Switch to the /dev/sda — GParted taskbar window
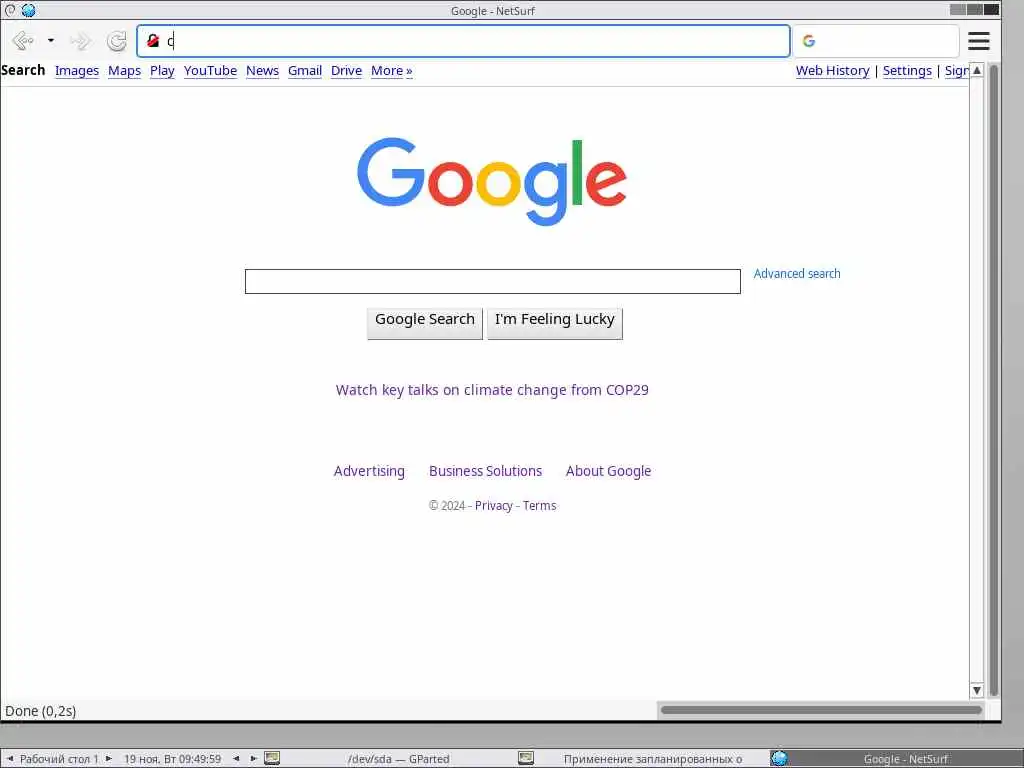 tap(398, 759)
